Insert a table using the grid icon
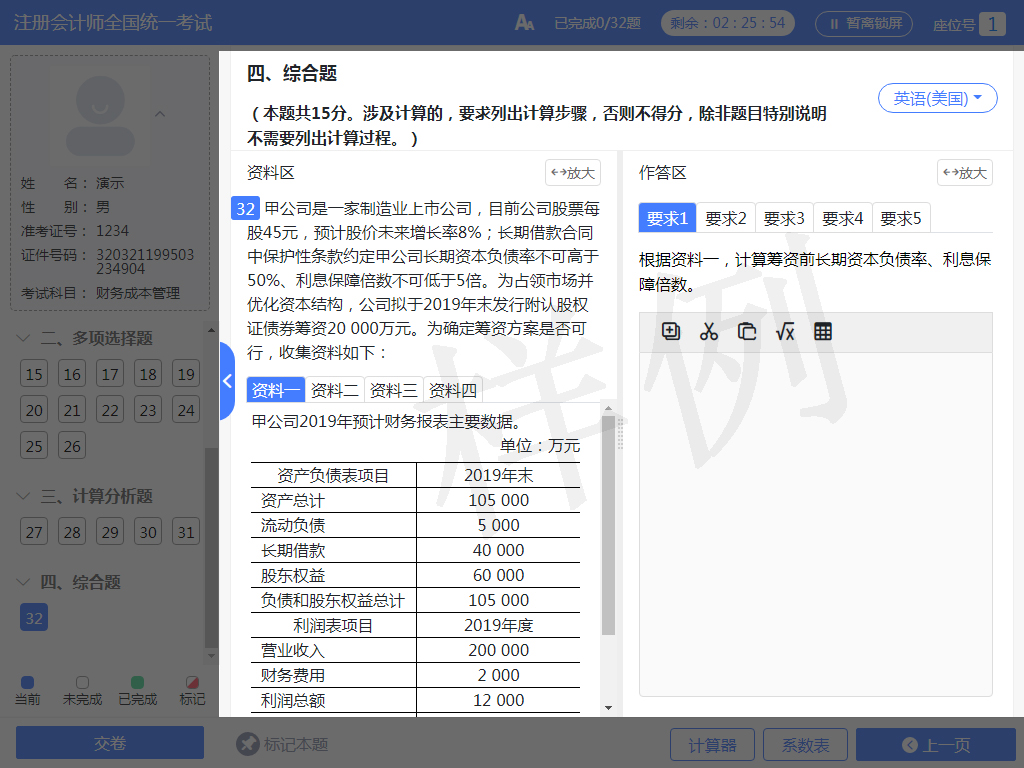This screenshot has height=768, width=1024. (x=823, y=332)
